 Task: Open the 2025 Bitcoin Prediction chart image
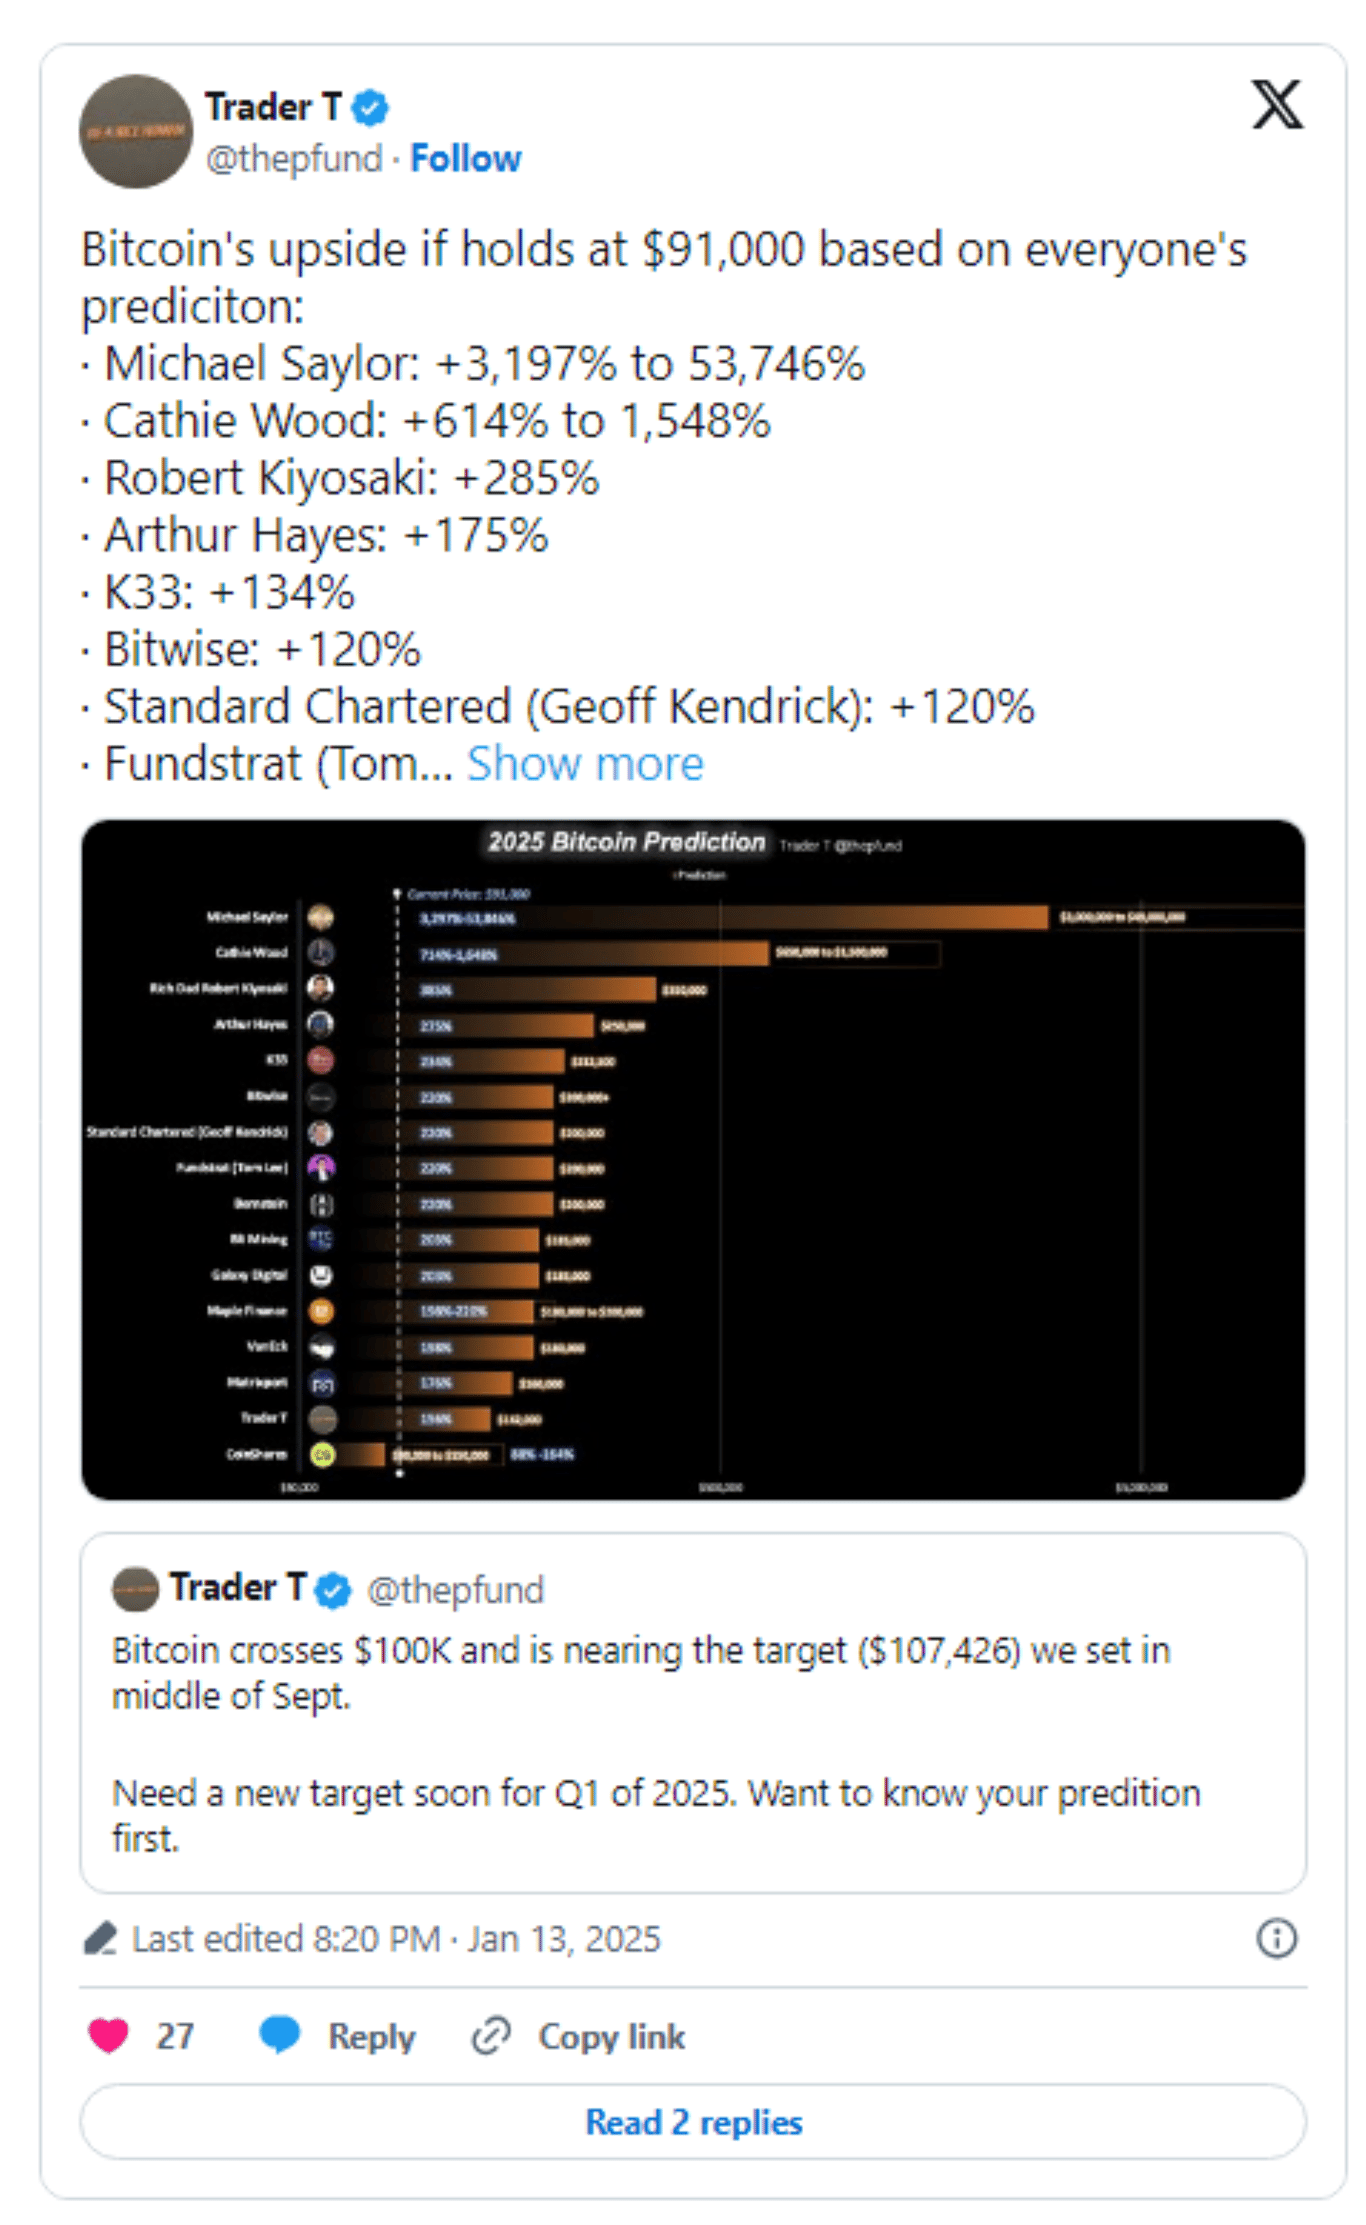pyautogui.click(x=693, y=1160)
